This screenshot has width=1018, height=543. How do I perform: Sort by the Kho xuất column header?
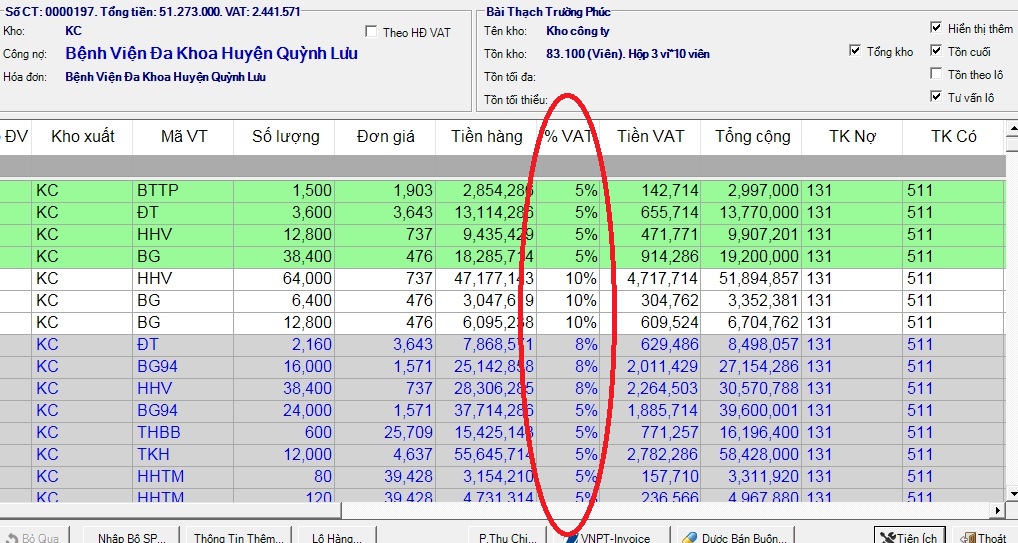pyautogui.click(x=82, y=136)
